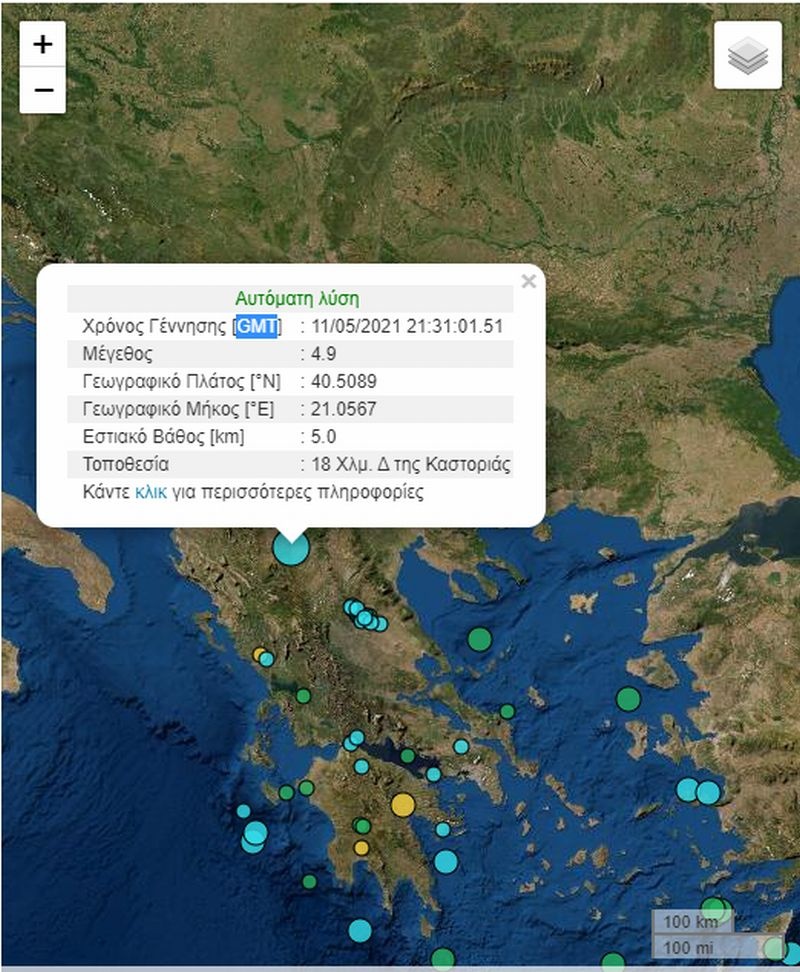Click the cyan marker cluster in Thessaly
Image resolution: width=800 pixels, height=972 pixels.
[x=365, y=616]
